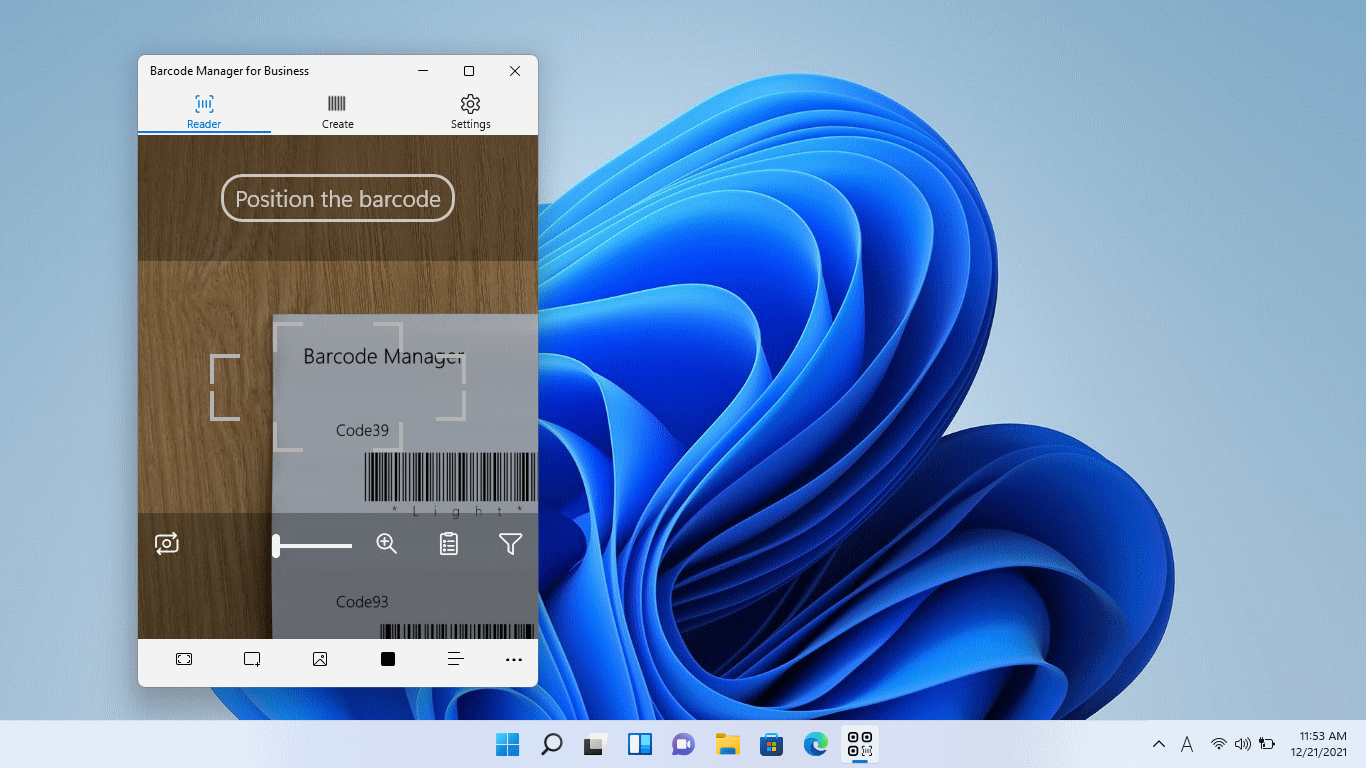Open the magnifier zoom tool
1366x768 pixels.
(386, 544)
